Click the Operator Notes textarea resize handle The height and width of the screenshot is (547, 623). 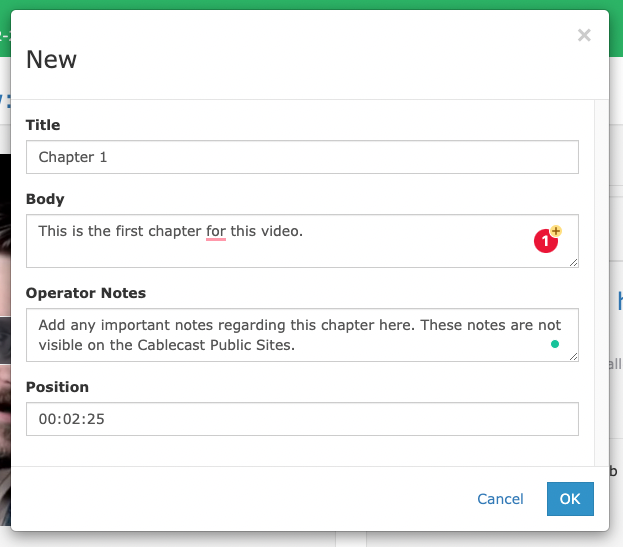tap(573, 356)
